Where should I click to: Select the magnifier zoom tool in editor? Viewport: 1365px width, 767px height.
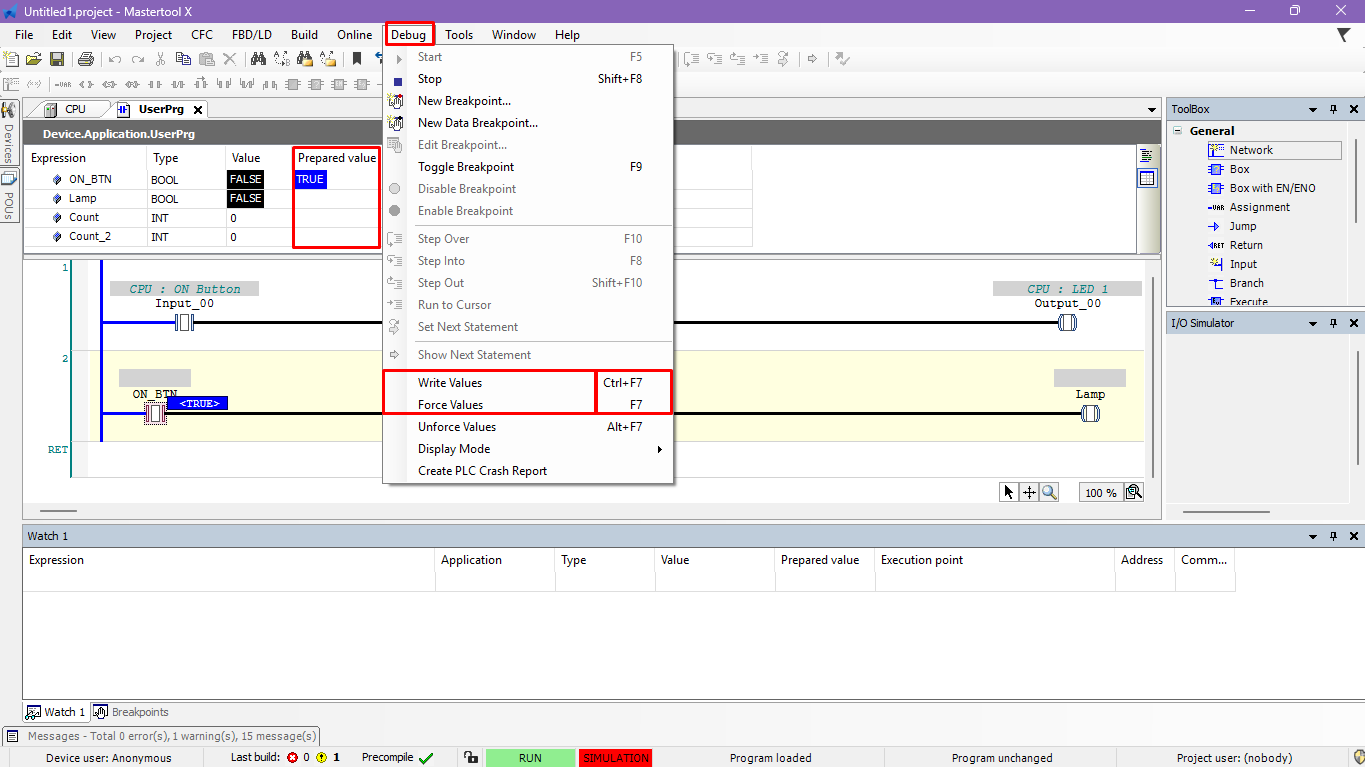(1048, 492)
